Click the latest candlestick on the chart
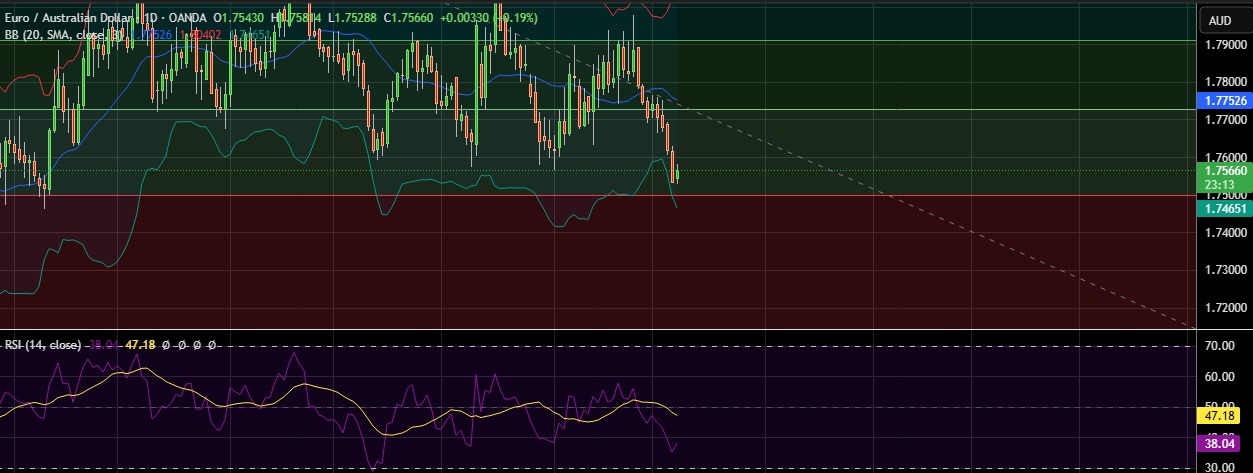 click(x=678, y=176)
